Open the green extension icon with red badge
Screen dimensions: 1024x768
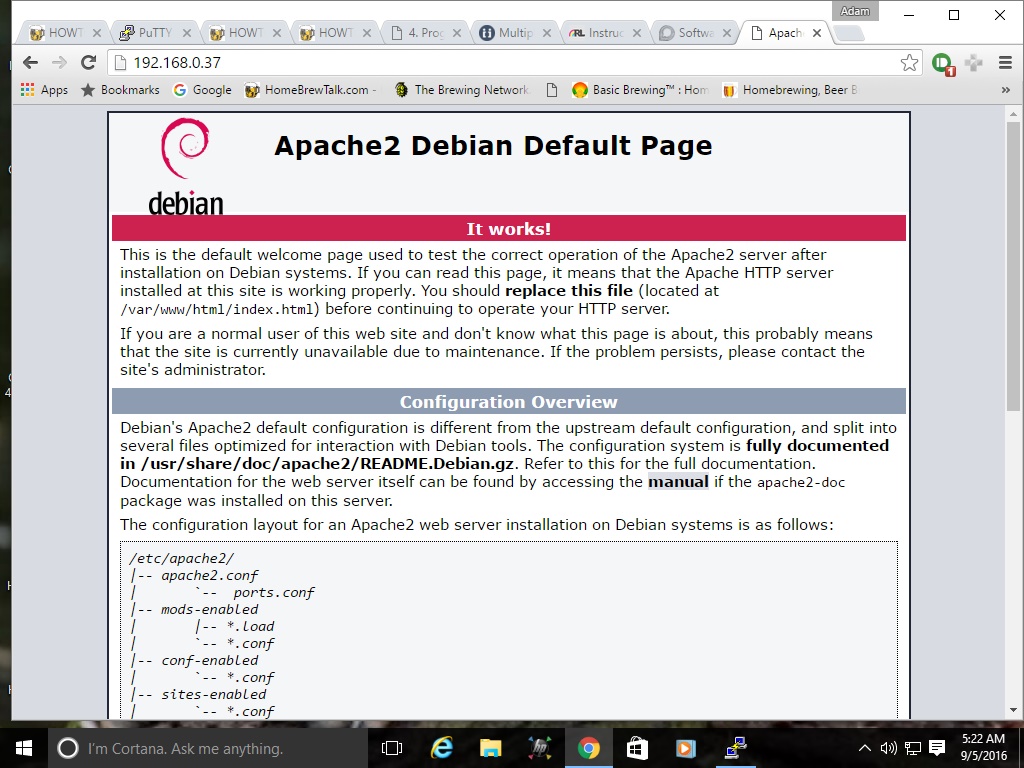(943, 63)
